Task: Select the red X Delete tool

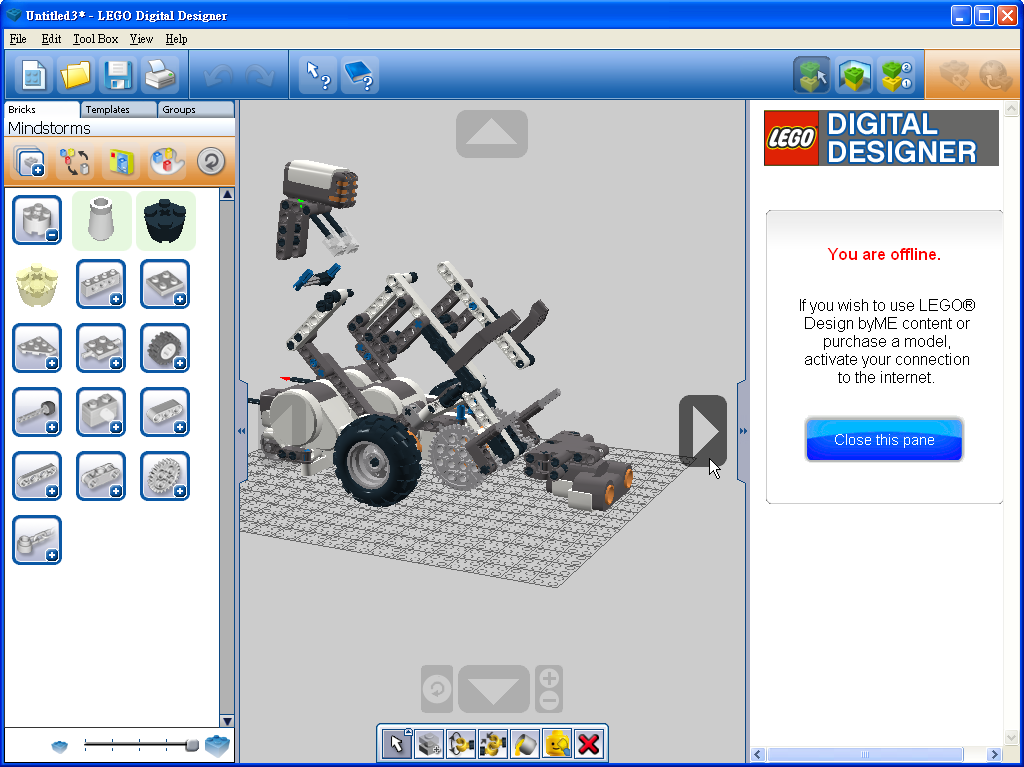Action: pos(588,743)
